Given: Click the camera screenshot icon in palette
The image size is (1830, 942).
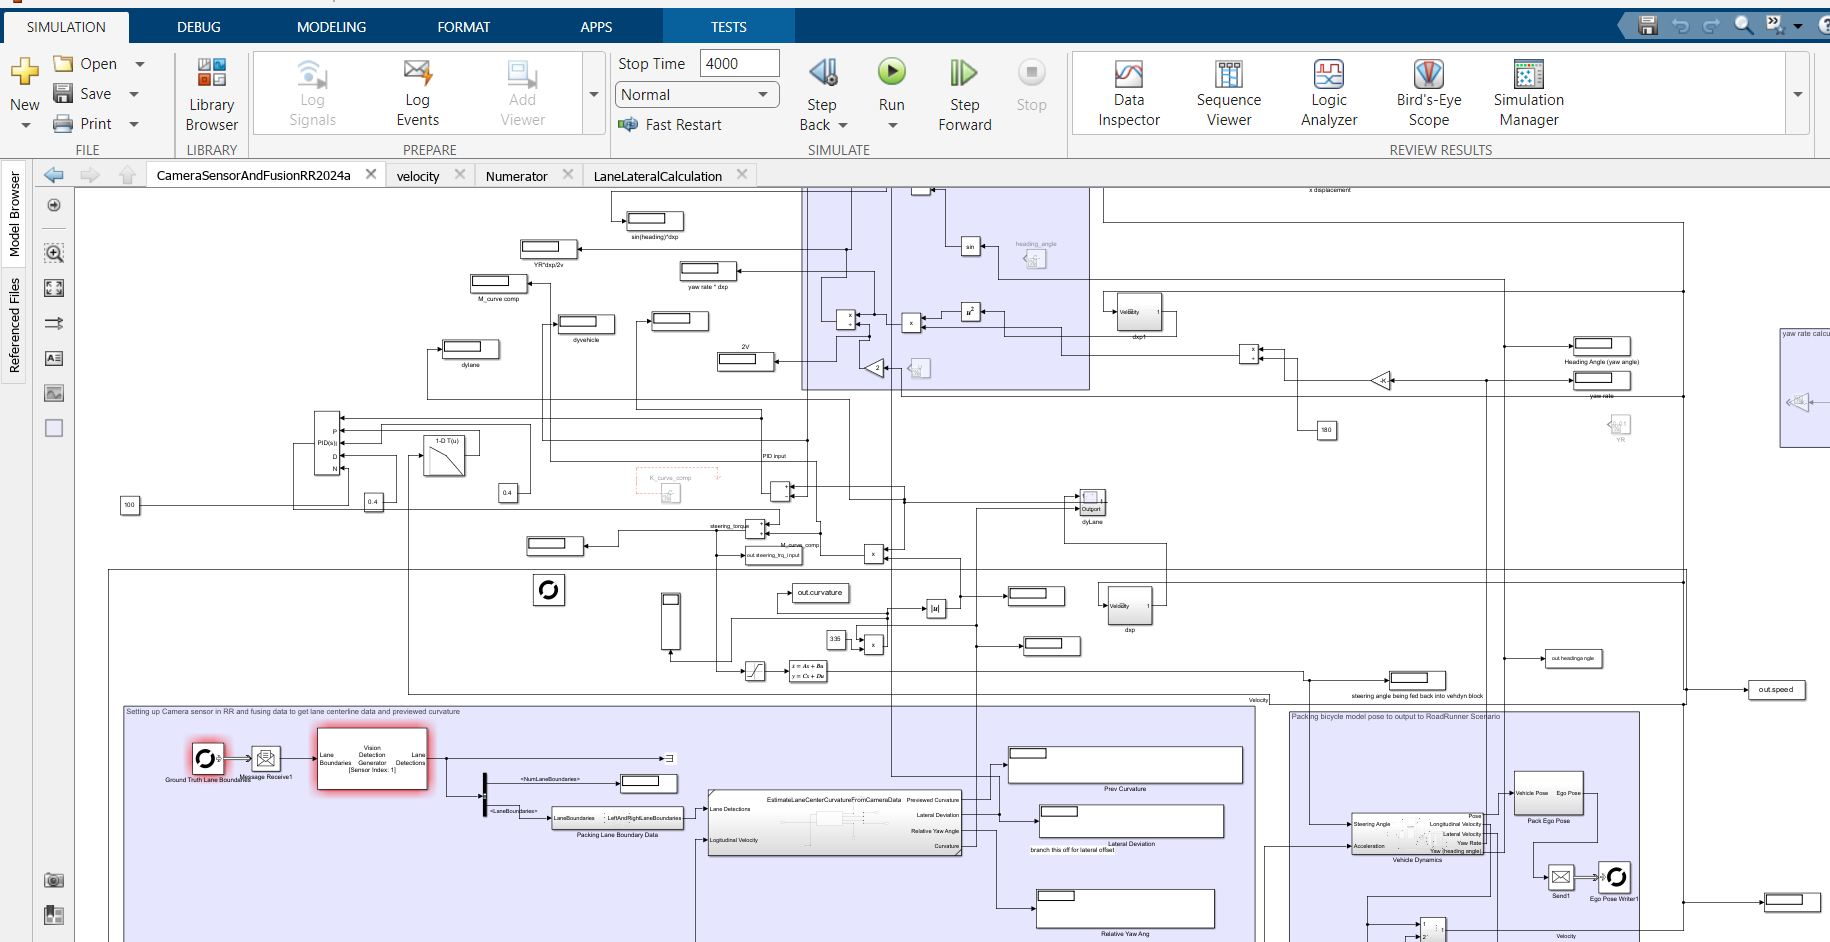Looking at the screenshot, I should [54, 880].
